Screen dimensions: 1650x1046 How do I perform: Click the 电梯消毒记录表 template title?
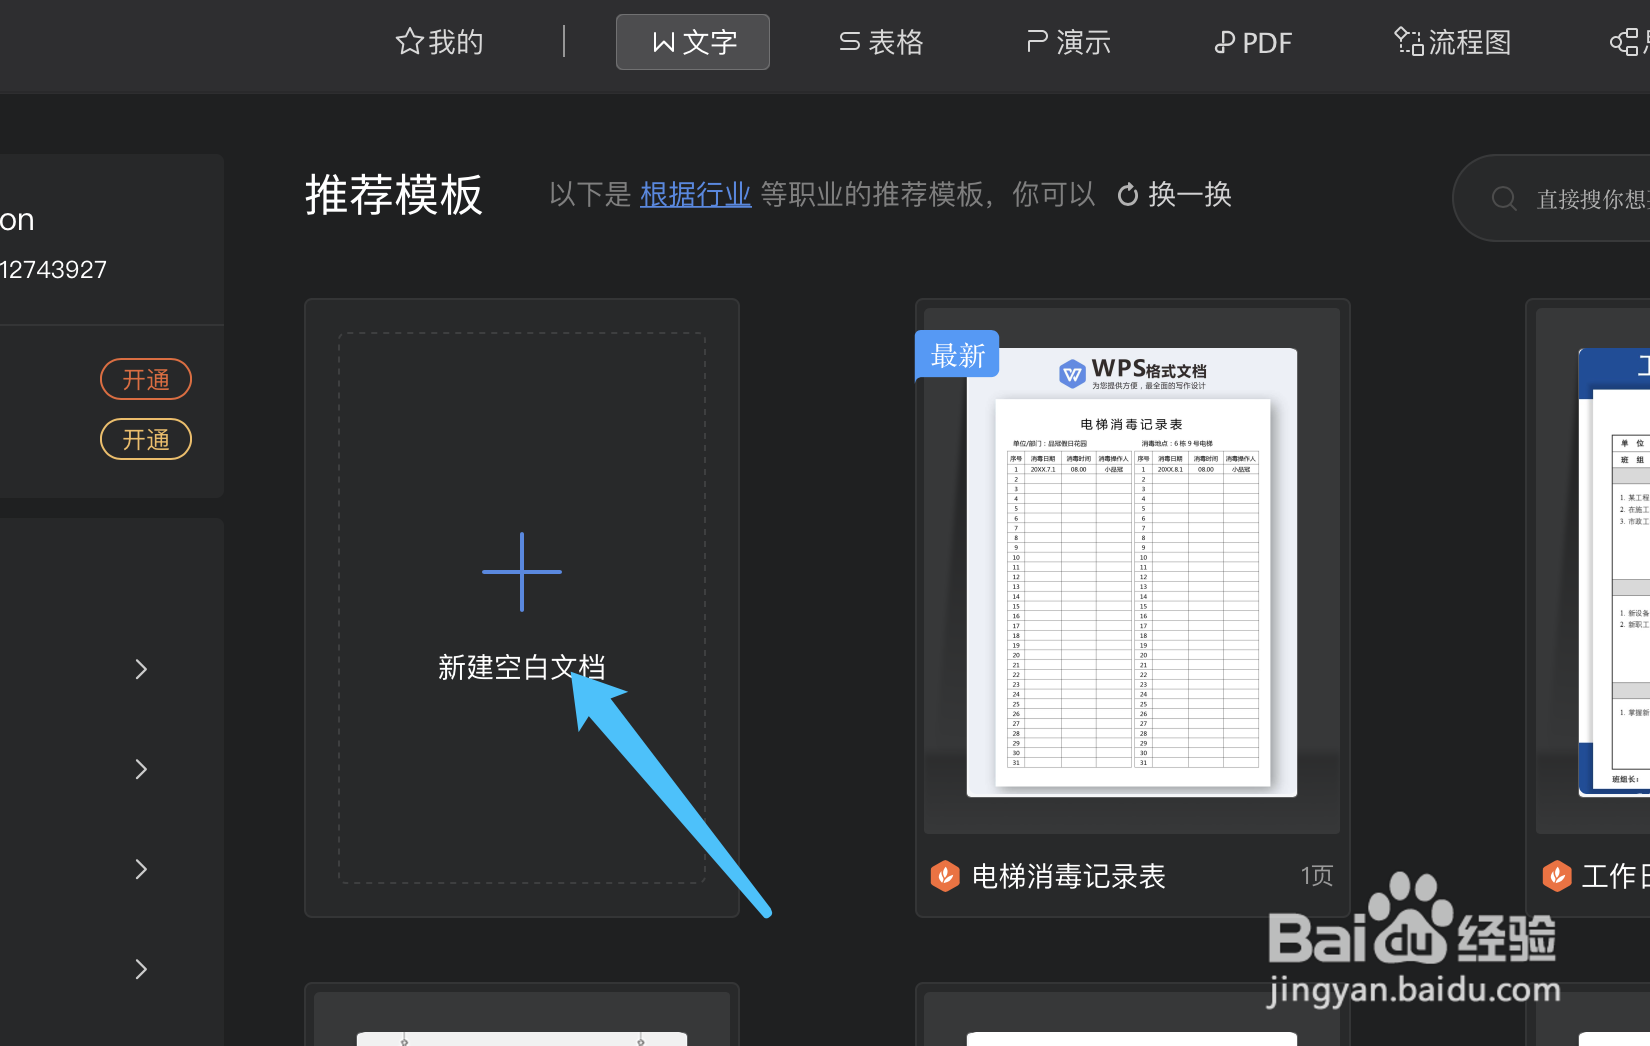click(1069, 876)
